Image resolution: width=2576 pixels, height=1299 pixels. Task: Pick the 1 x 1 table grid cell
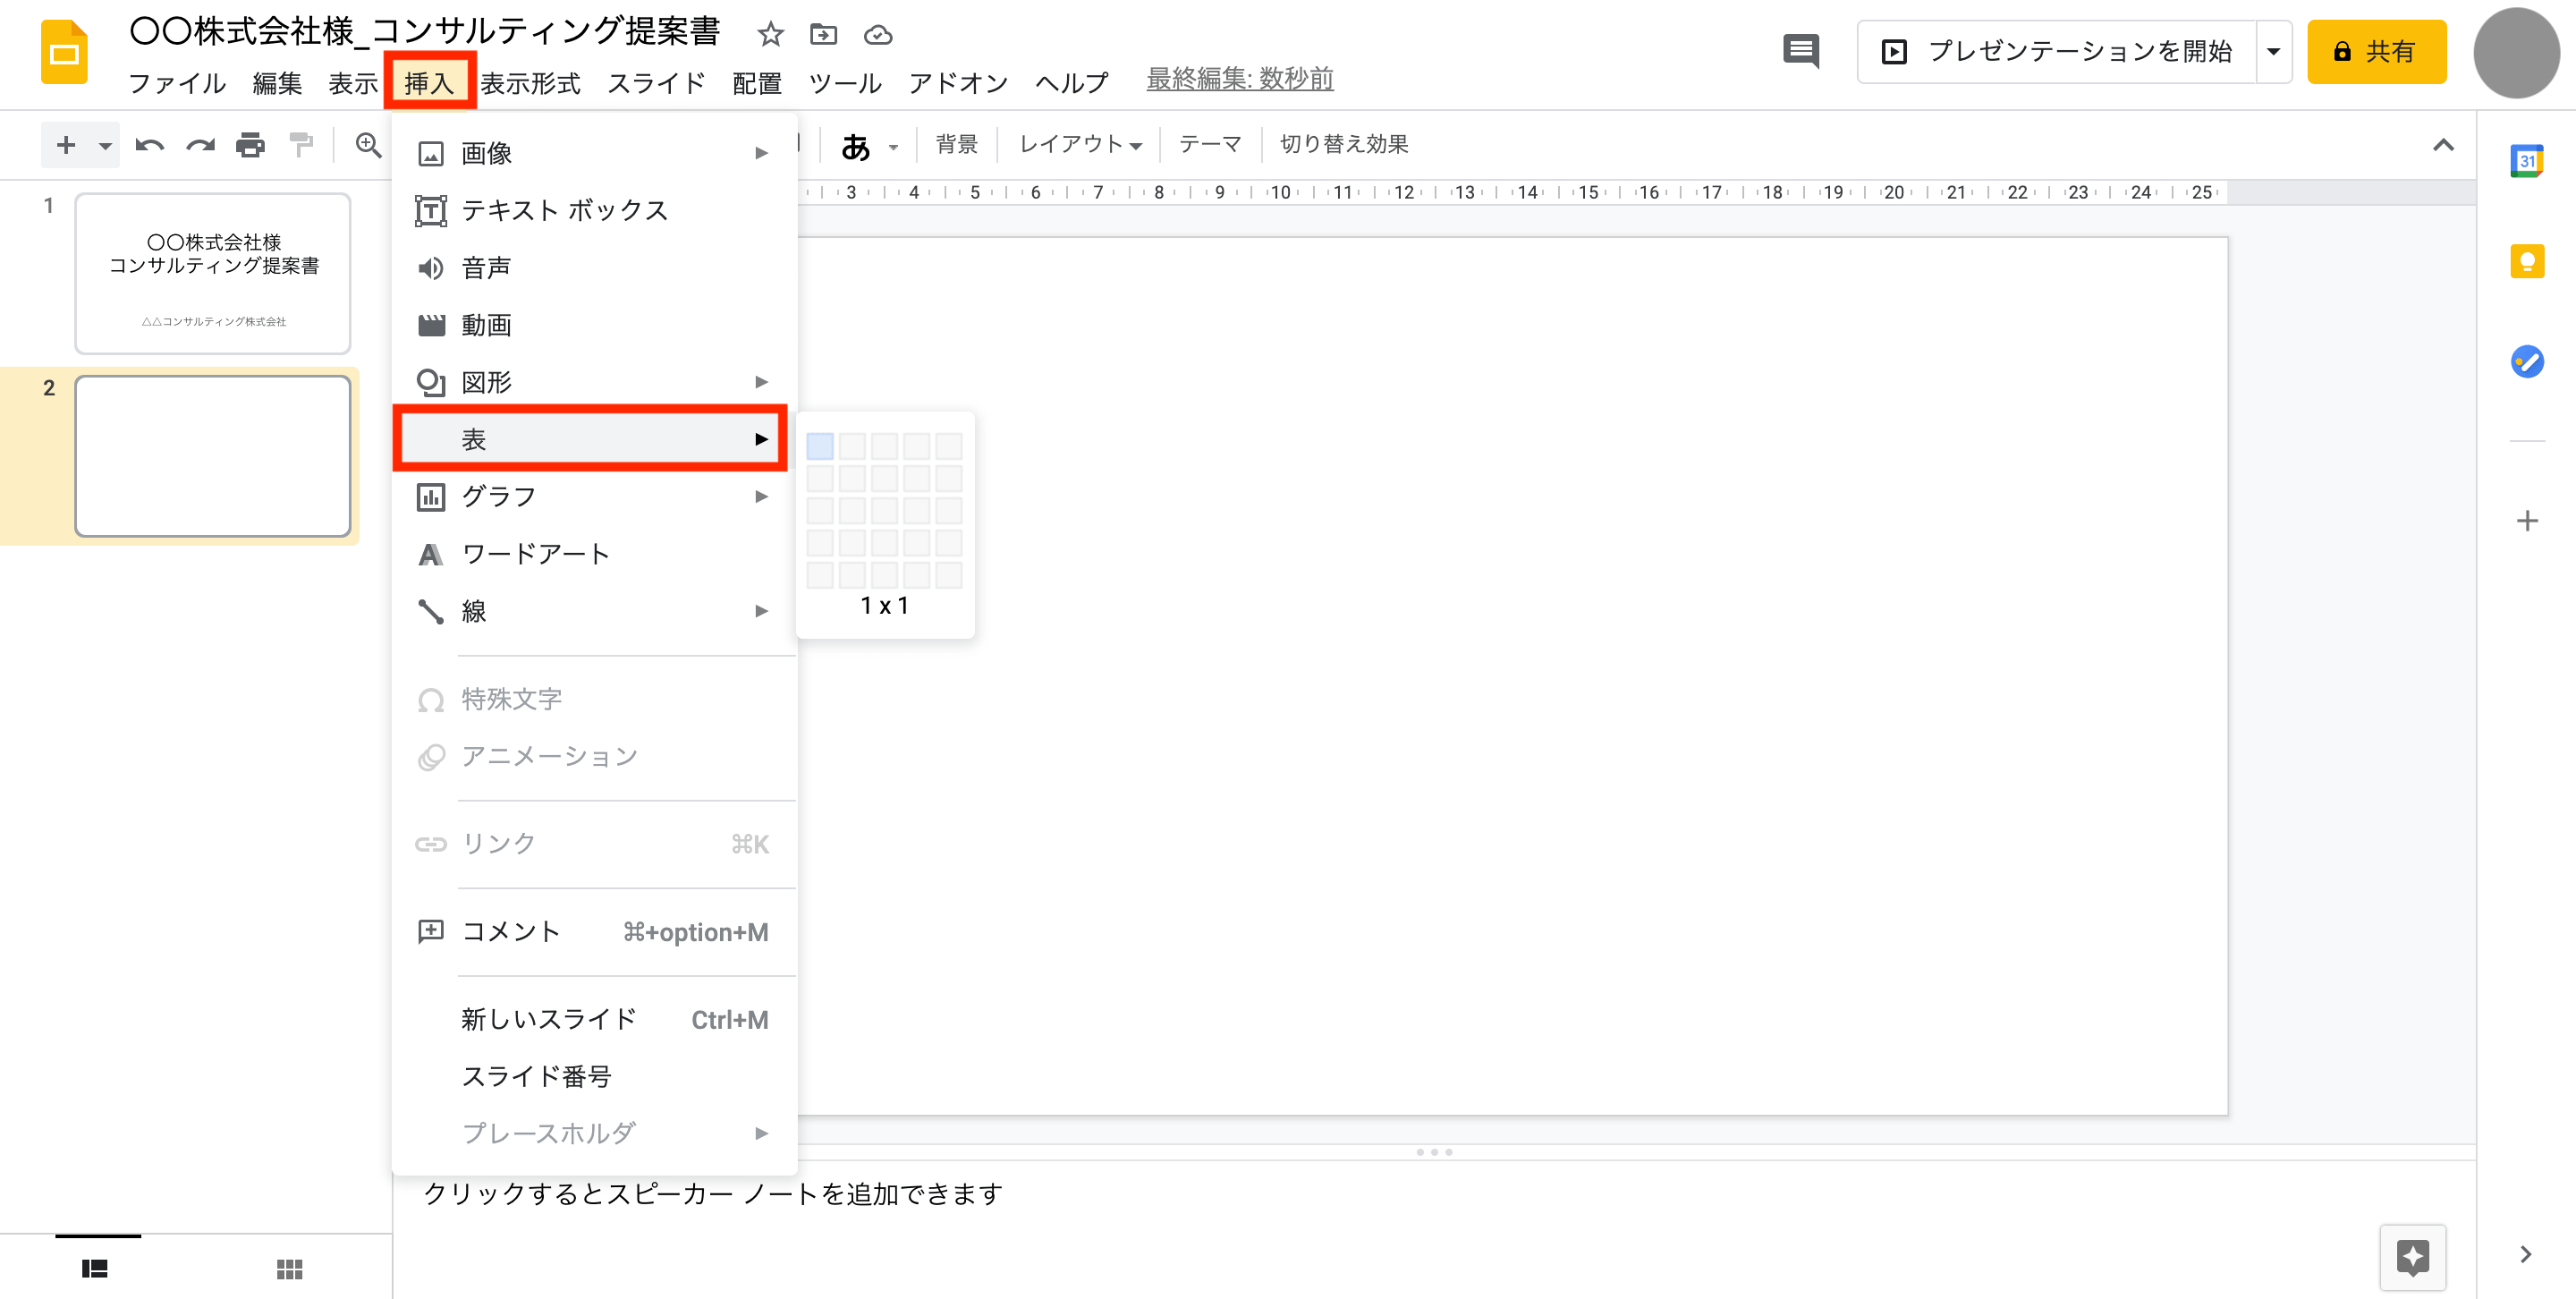coord(820,446)
